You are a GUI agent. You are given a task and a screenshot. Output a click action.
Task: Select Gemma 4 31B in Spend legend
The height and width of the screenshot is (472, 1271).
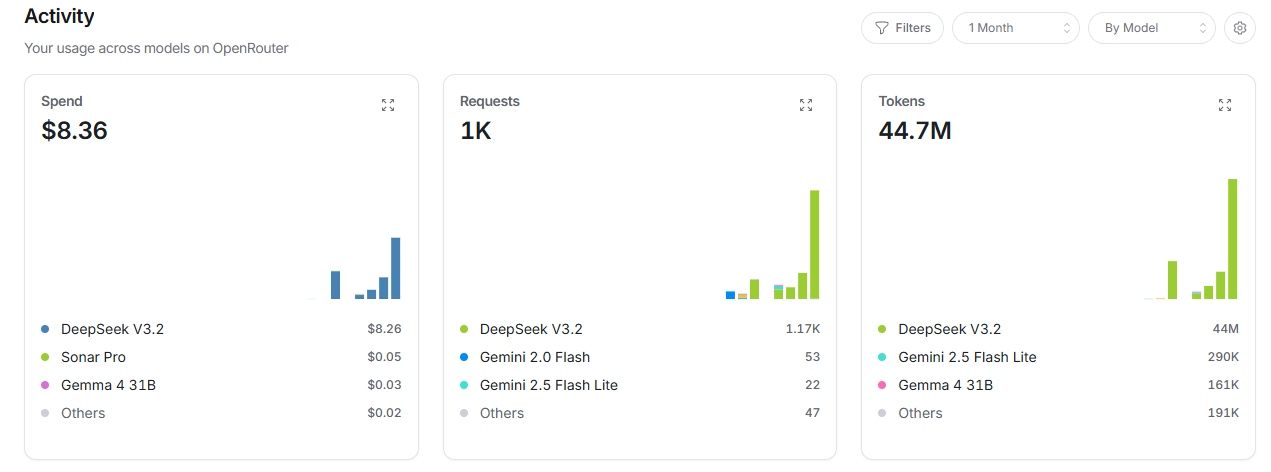(x=108, y=385)
